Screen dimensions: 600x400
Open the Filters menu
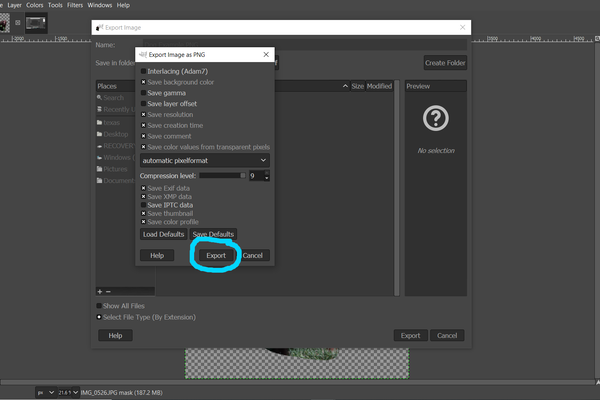point(75,5)
